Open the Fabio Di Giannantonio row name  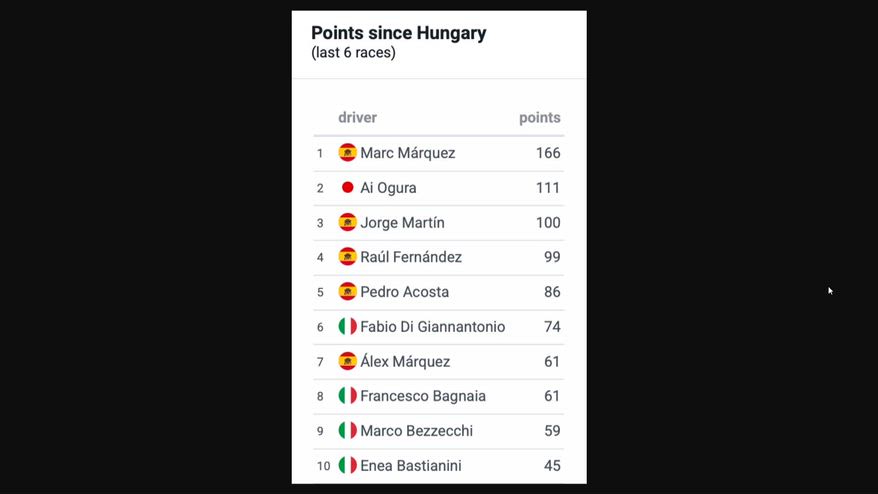(x=432, y=327)
